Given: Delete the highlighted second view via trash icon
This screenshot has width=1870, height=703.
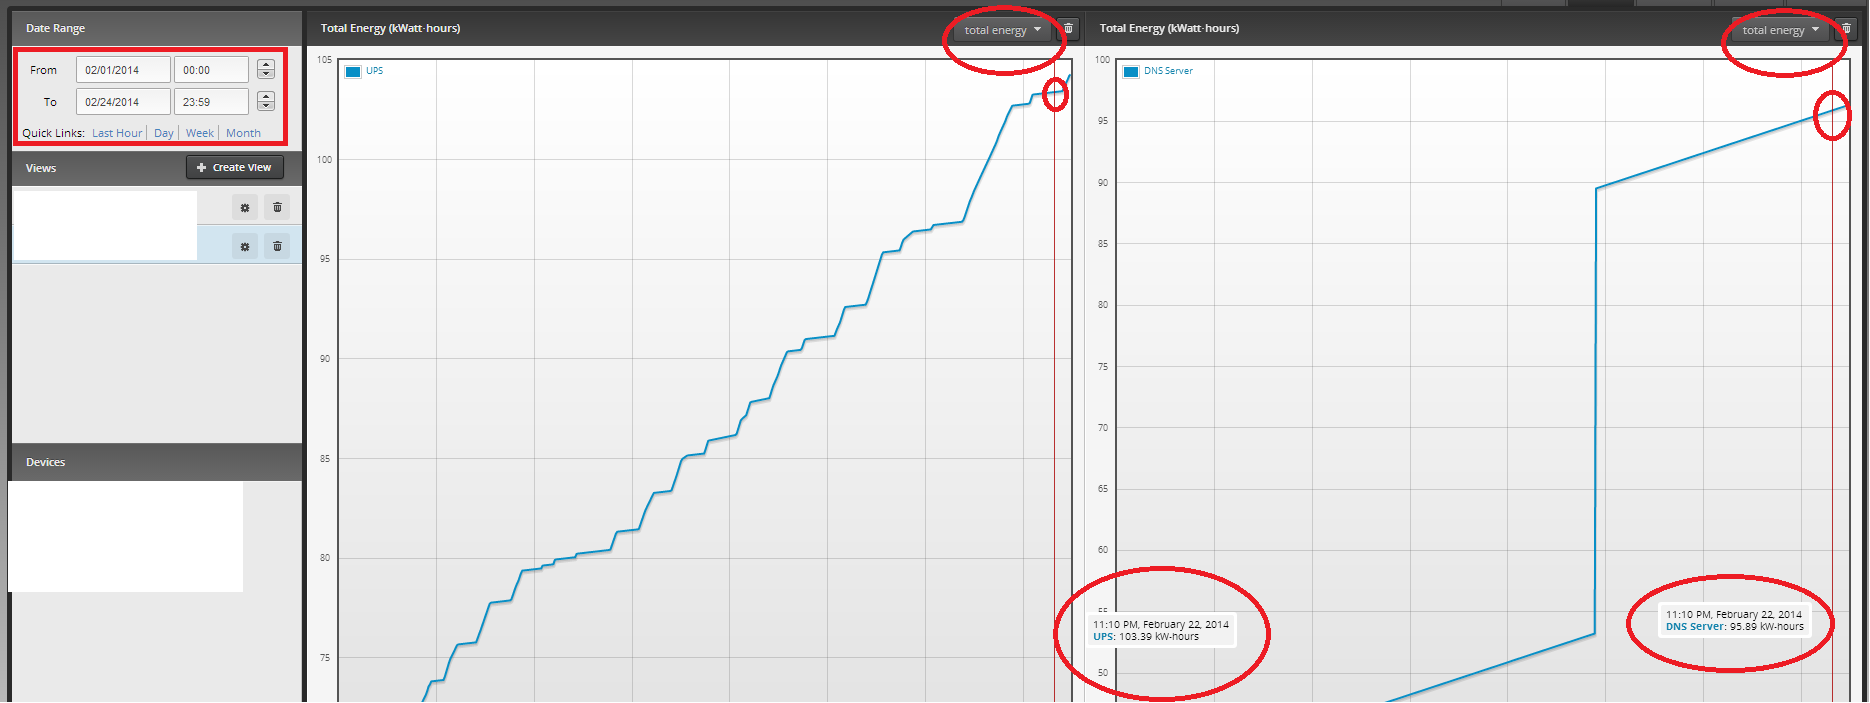Looking at the screenshot, I should pos(277,246).
